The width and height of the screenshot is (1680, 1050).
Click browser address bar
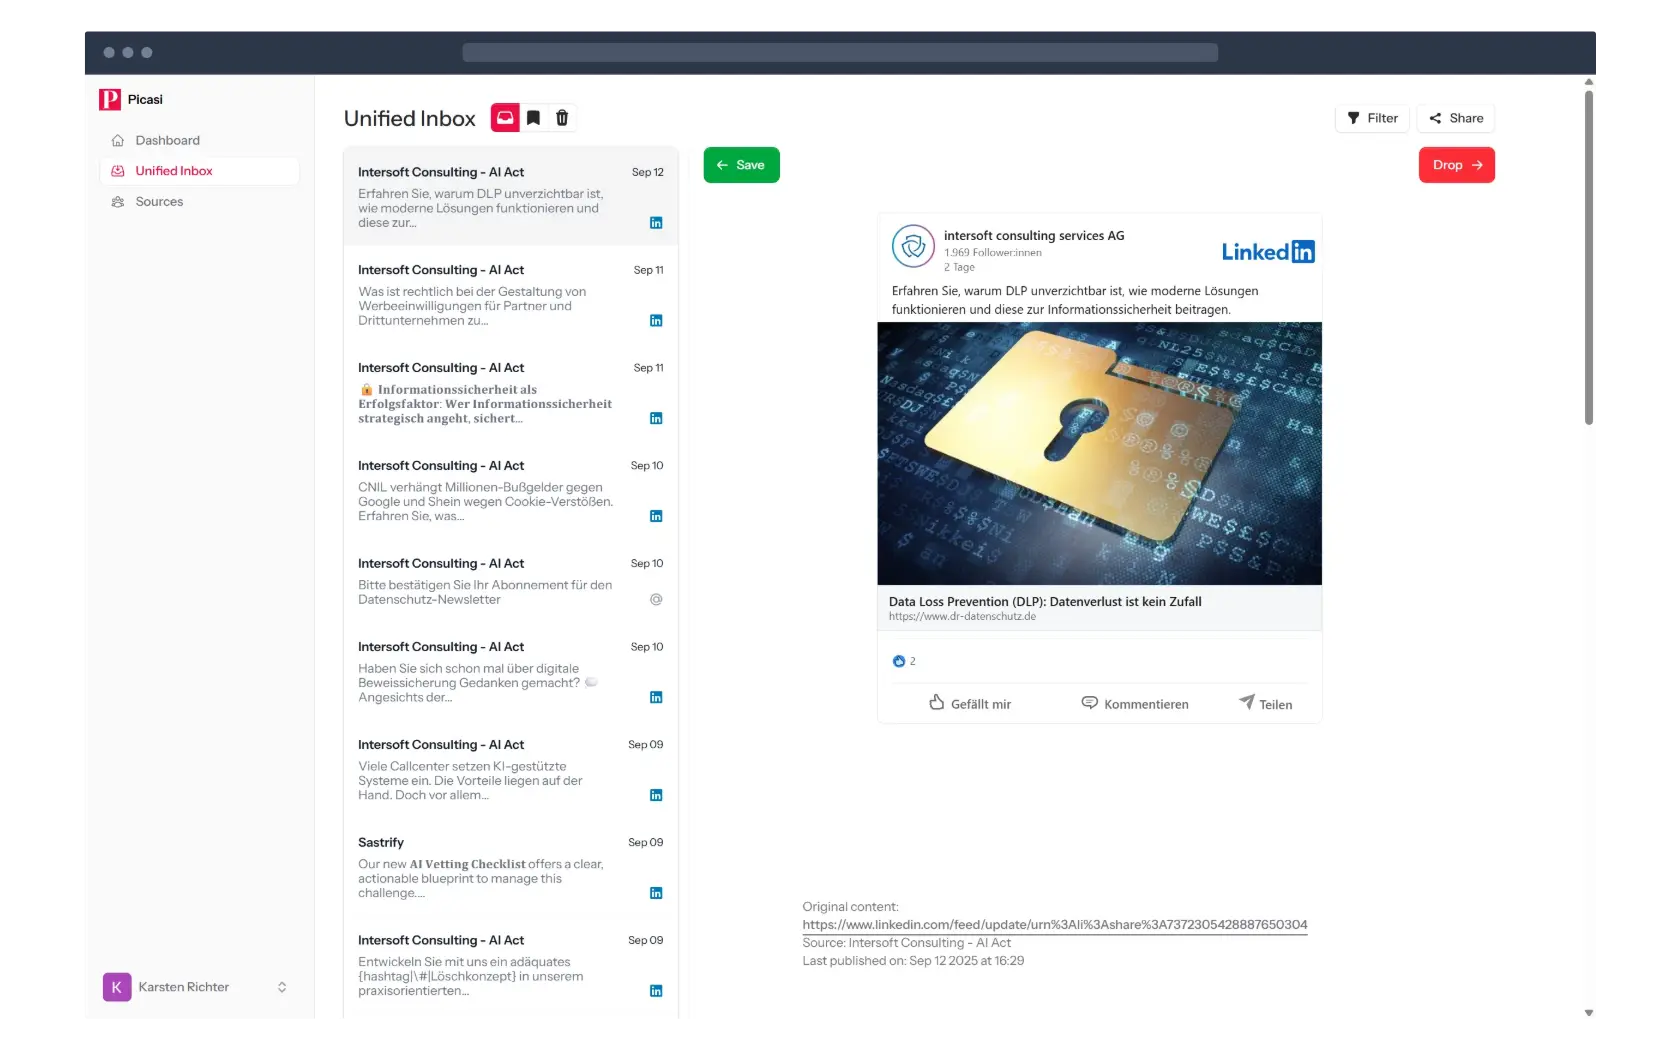pos(840,53)
